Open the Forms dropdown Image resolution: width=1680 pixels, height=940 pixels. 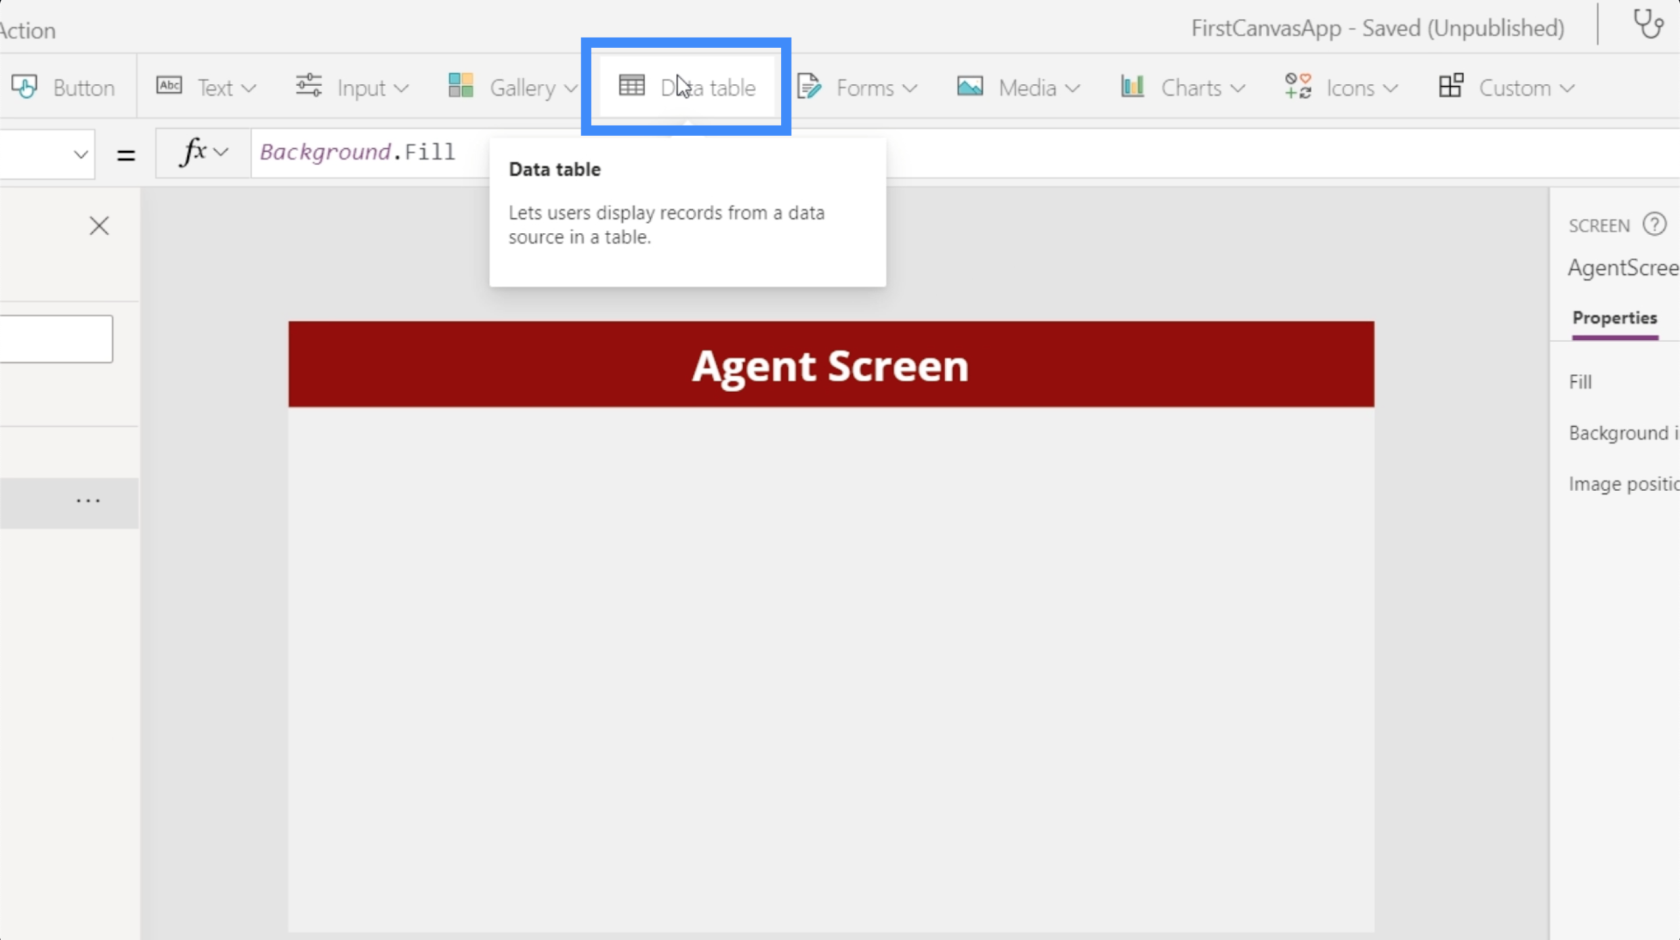point(857,88)
